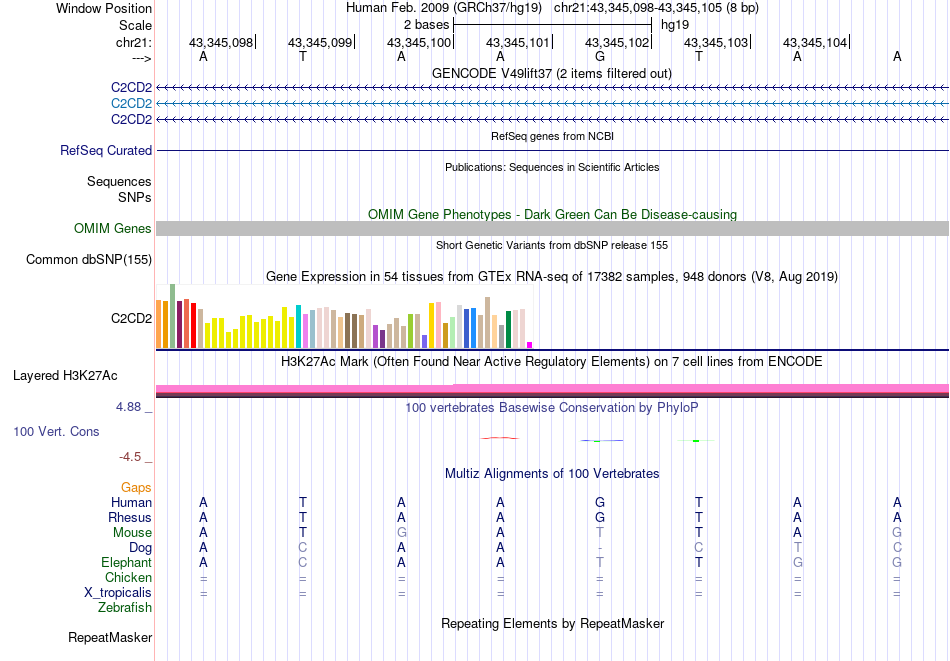Click the Chicken alignment row label

[128, 577]
